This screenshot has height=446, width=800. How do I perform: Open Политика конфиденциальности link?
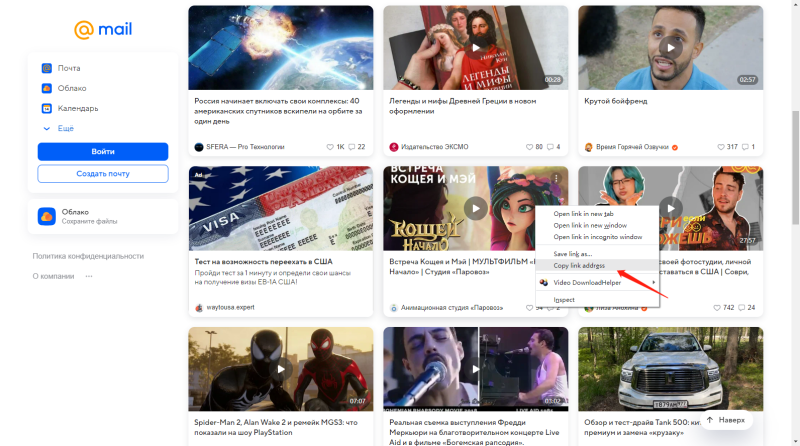[x=88, y=256]
